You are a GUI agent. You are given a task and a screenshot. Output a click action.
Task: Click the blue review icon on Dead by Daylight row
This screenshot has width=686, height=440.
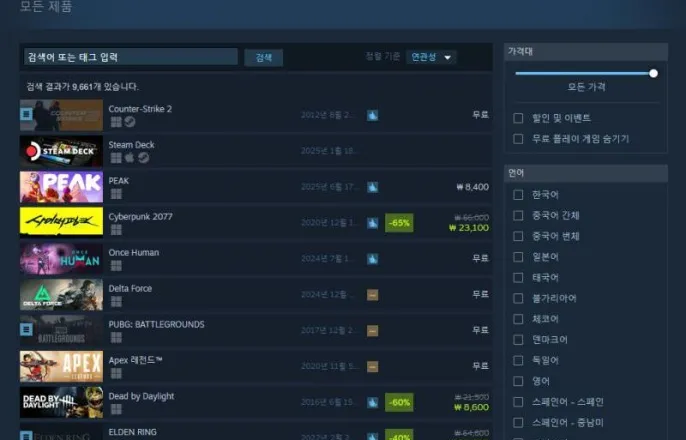372,402
